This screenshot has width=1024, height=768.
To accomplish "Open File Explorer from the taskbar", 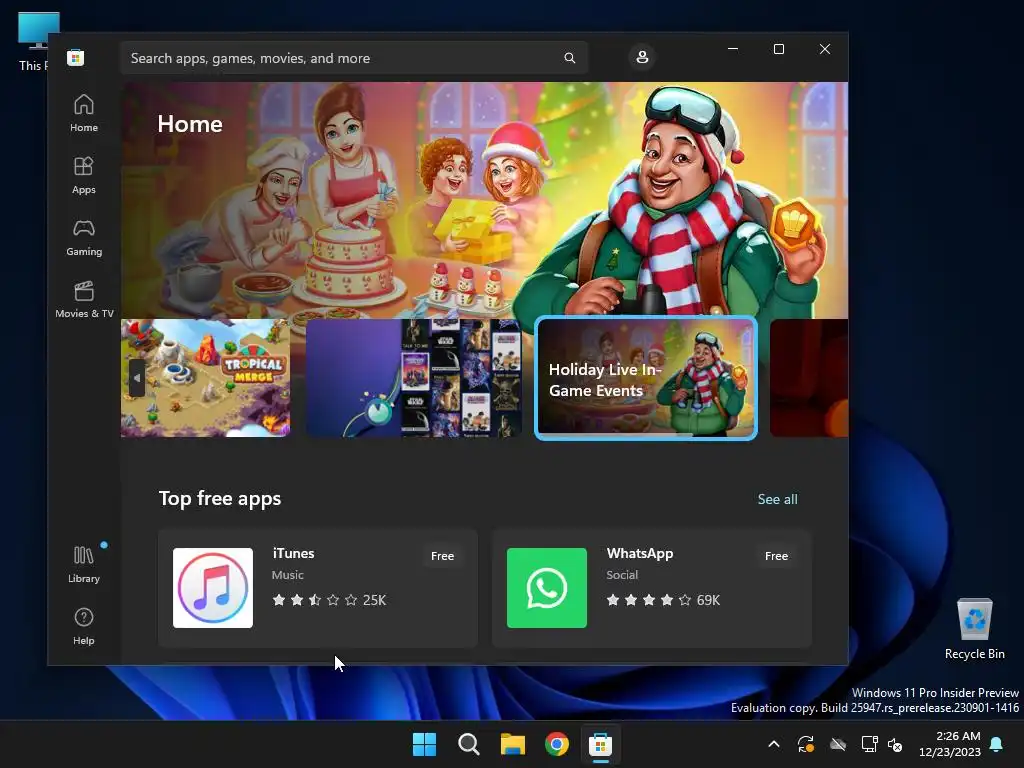I will point(513,744).
